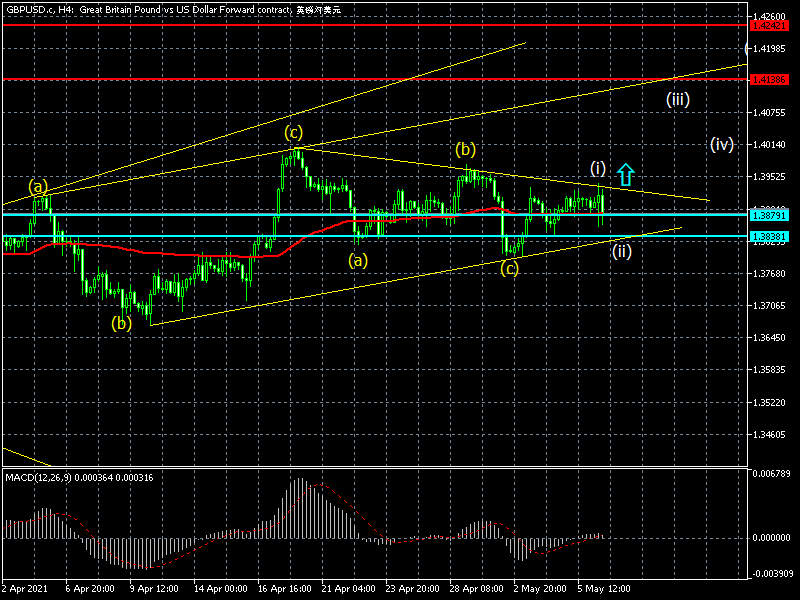This screenshot has height=600, width=800.
Task: Click the 16 Apr 16:00 time label
Action: coord(284,588)
